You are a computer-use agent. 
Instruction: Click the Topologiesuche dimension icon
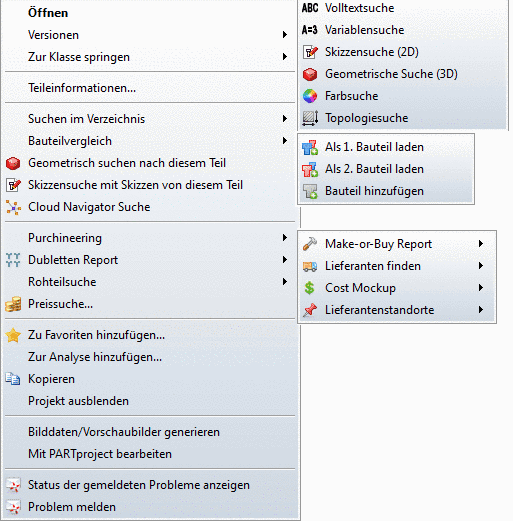pyautogui.click(x=310, y=118)
